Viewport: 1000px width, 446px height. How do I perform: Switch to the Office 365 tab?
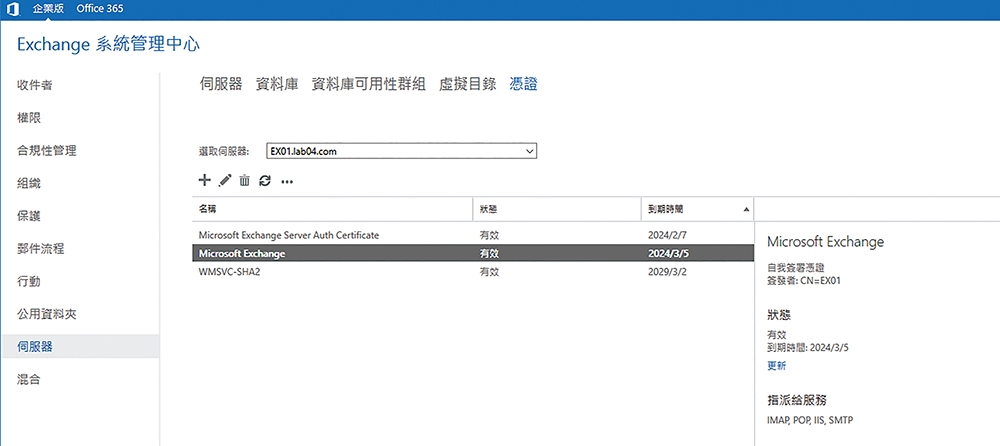point(99,9)
